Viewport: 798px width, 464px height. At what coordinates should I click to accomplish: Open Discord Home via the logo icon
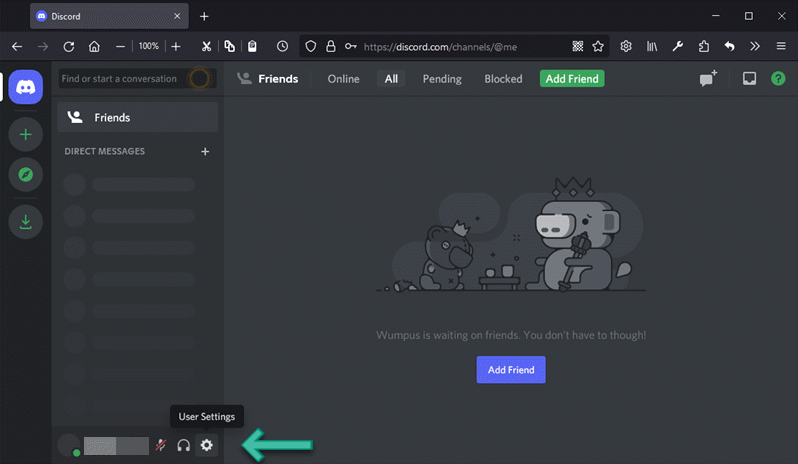coord(25,87)
